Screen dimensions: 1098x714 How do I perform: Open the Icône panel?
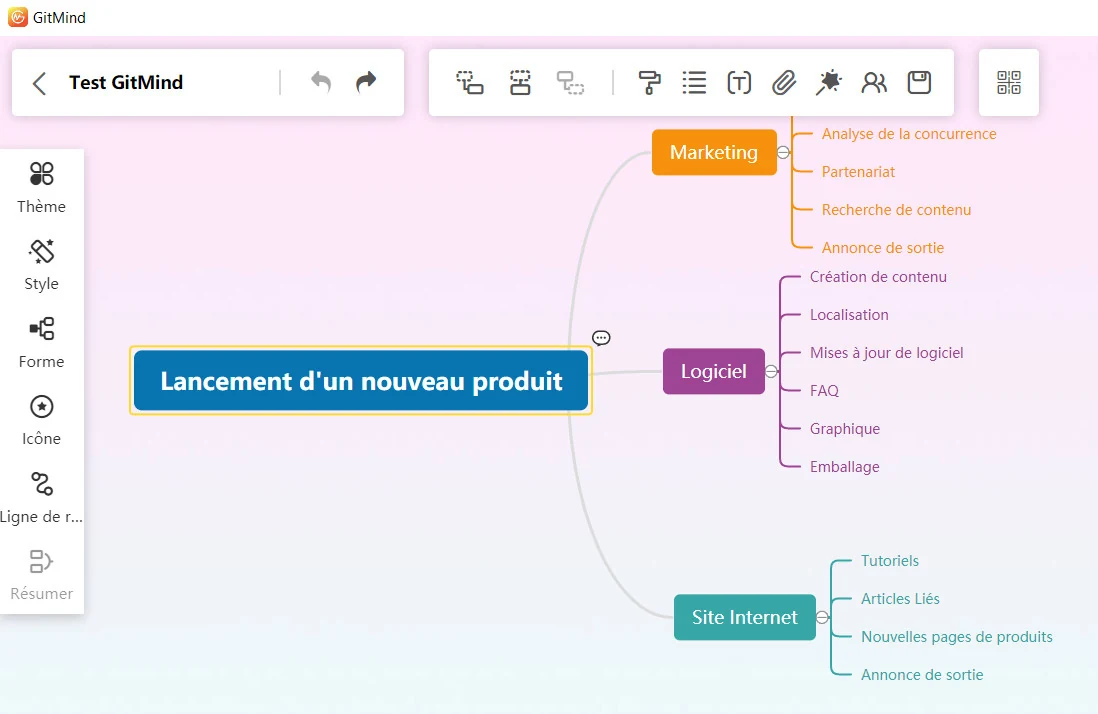click(41, 420)
